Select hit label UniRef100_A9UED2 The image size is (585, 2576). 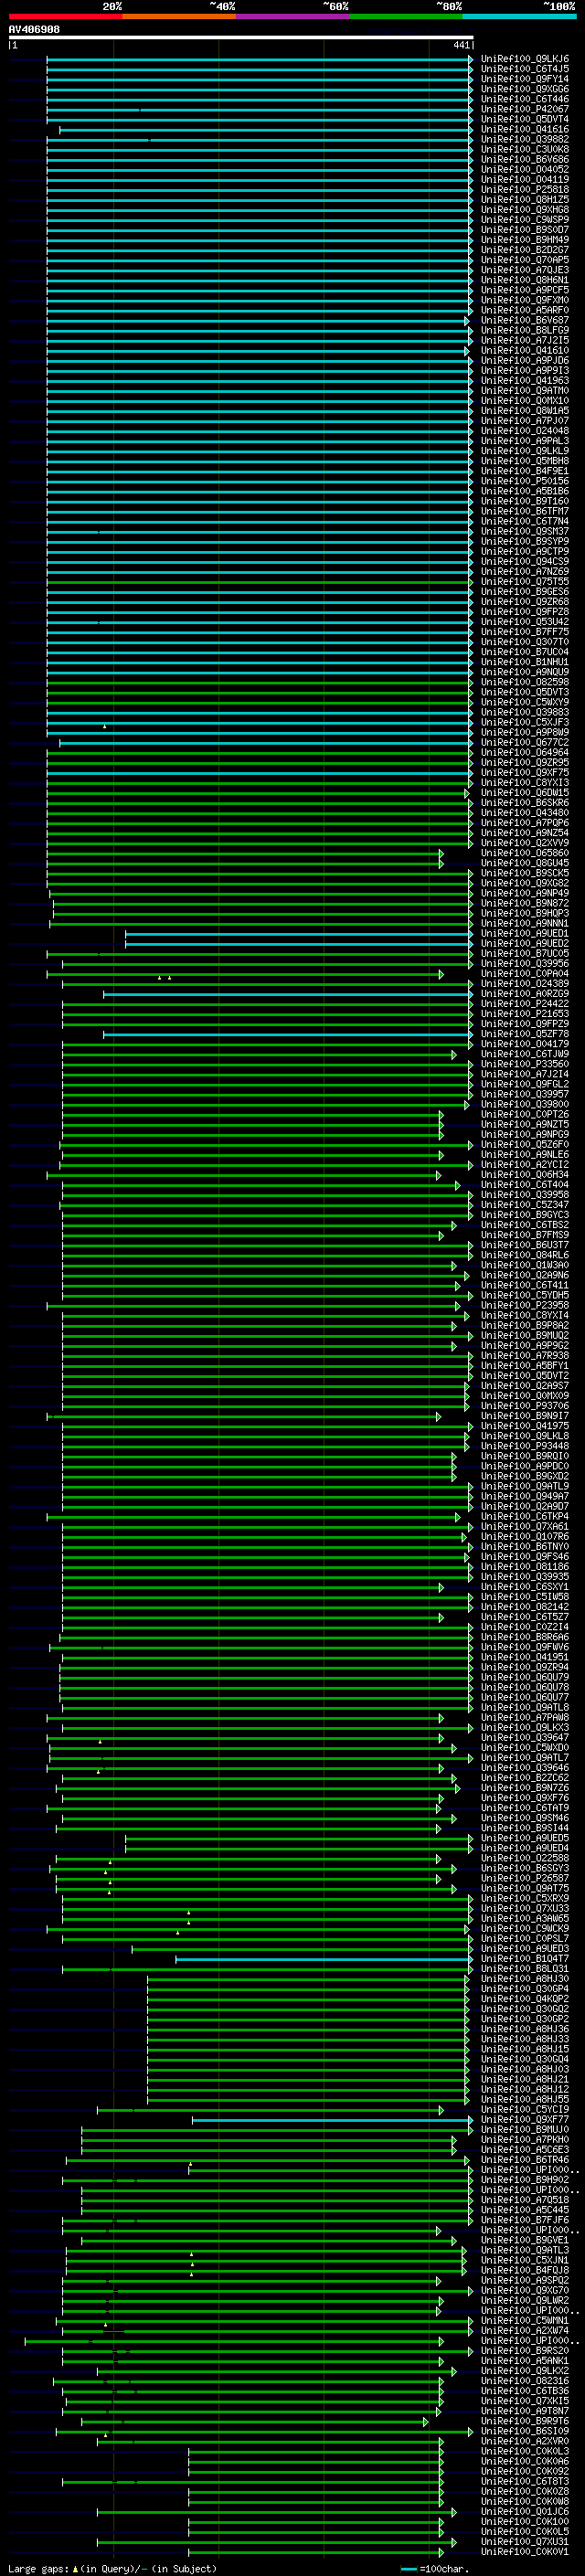[x=525, y=943]
